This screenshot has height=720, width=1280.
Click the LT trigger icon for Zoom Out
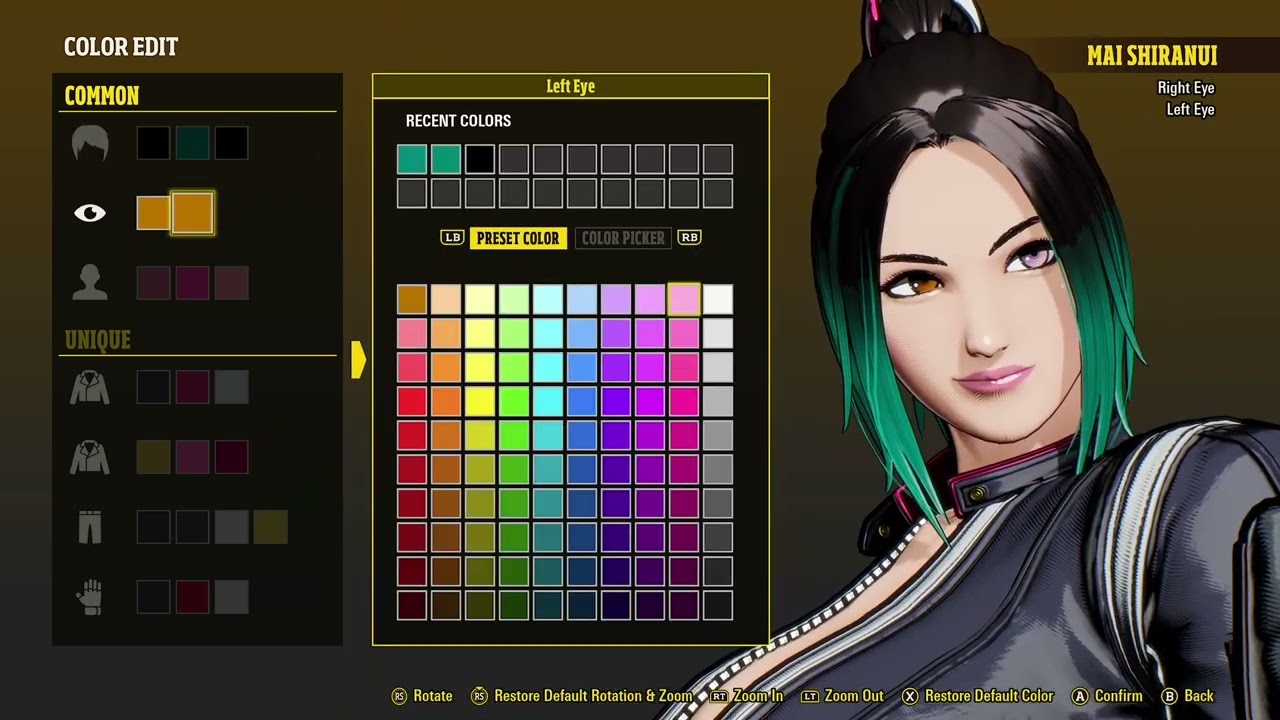810,696
